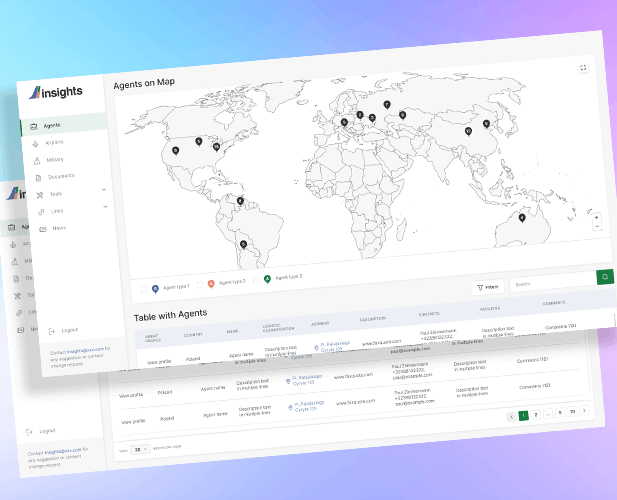This screenshot has width=617, height=500.
Task: Open address pin icon in front table row
Action: 316,348
